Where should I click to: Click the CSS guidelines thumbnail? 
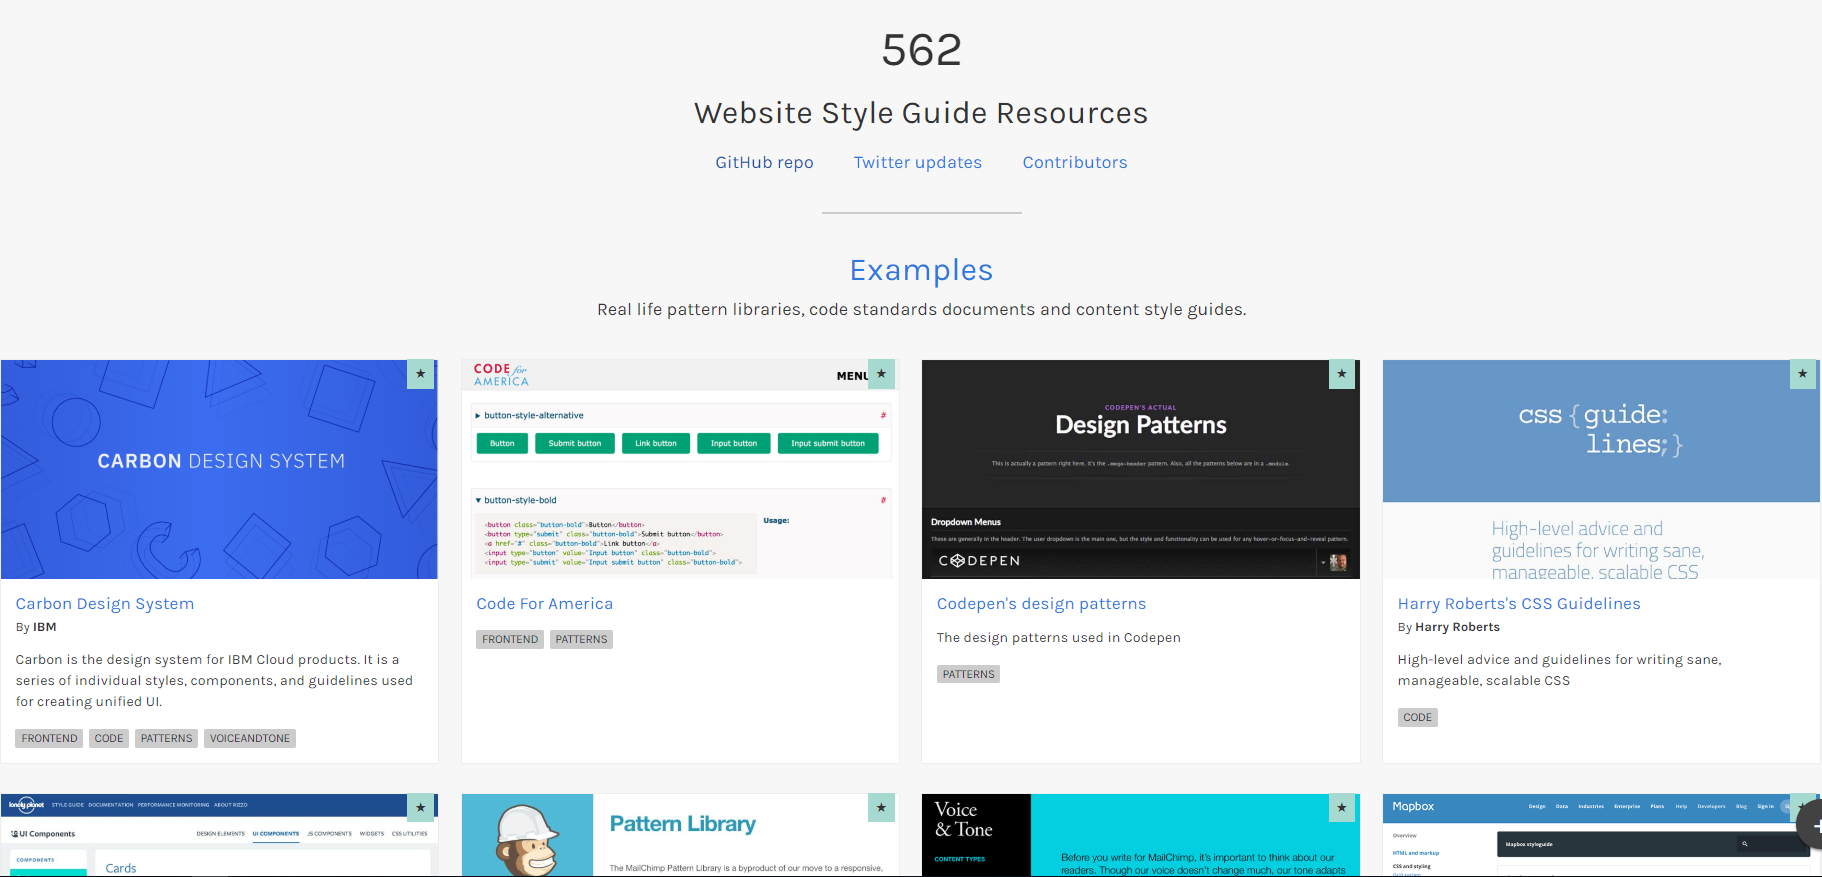[1601, 469]
